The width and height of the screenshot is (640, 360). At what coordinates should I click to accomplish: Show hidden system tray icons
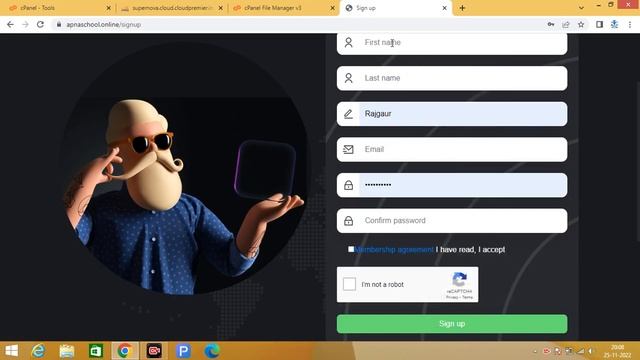point(535,351)
